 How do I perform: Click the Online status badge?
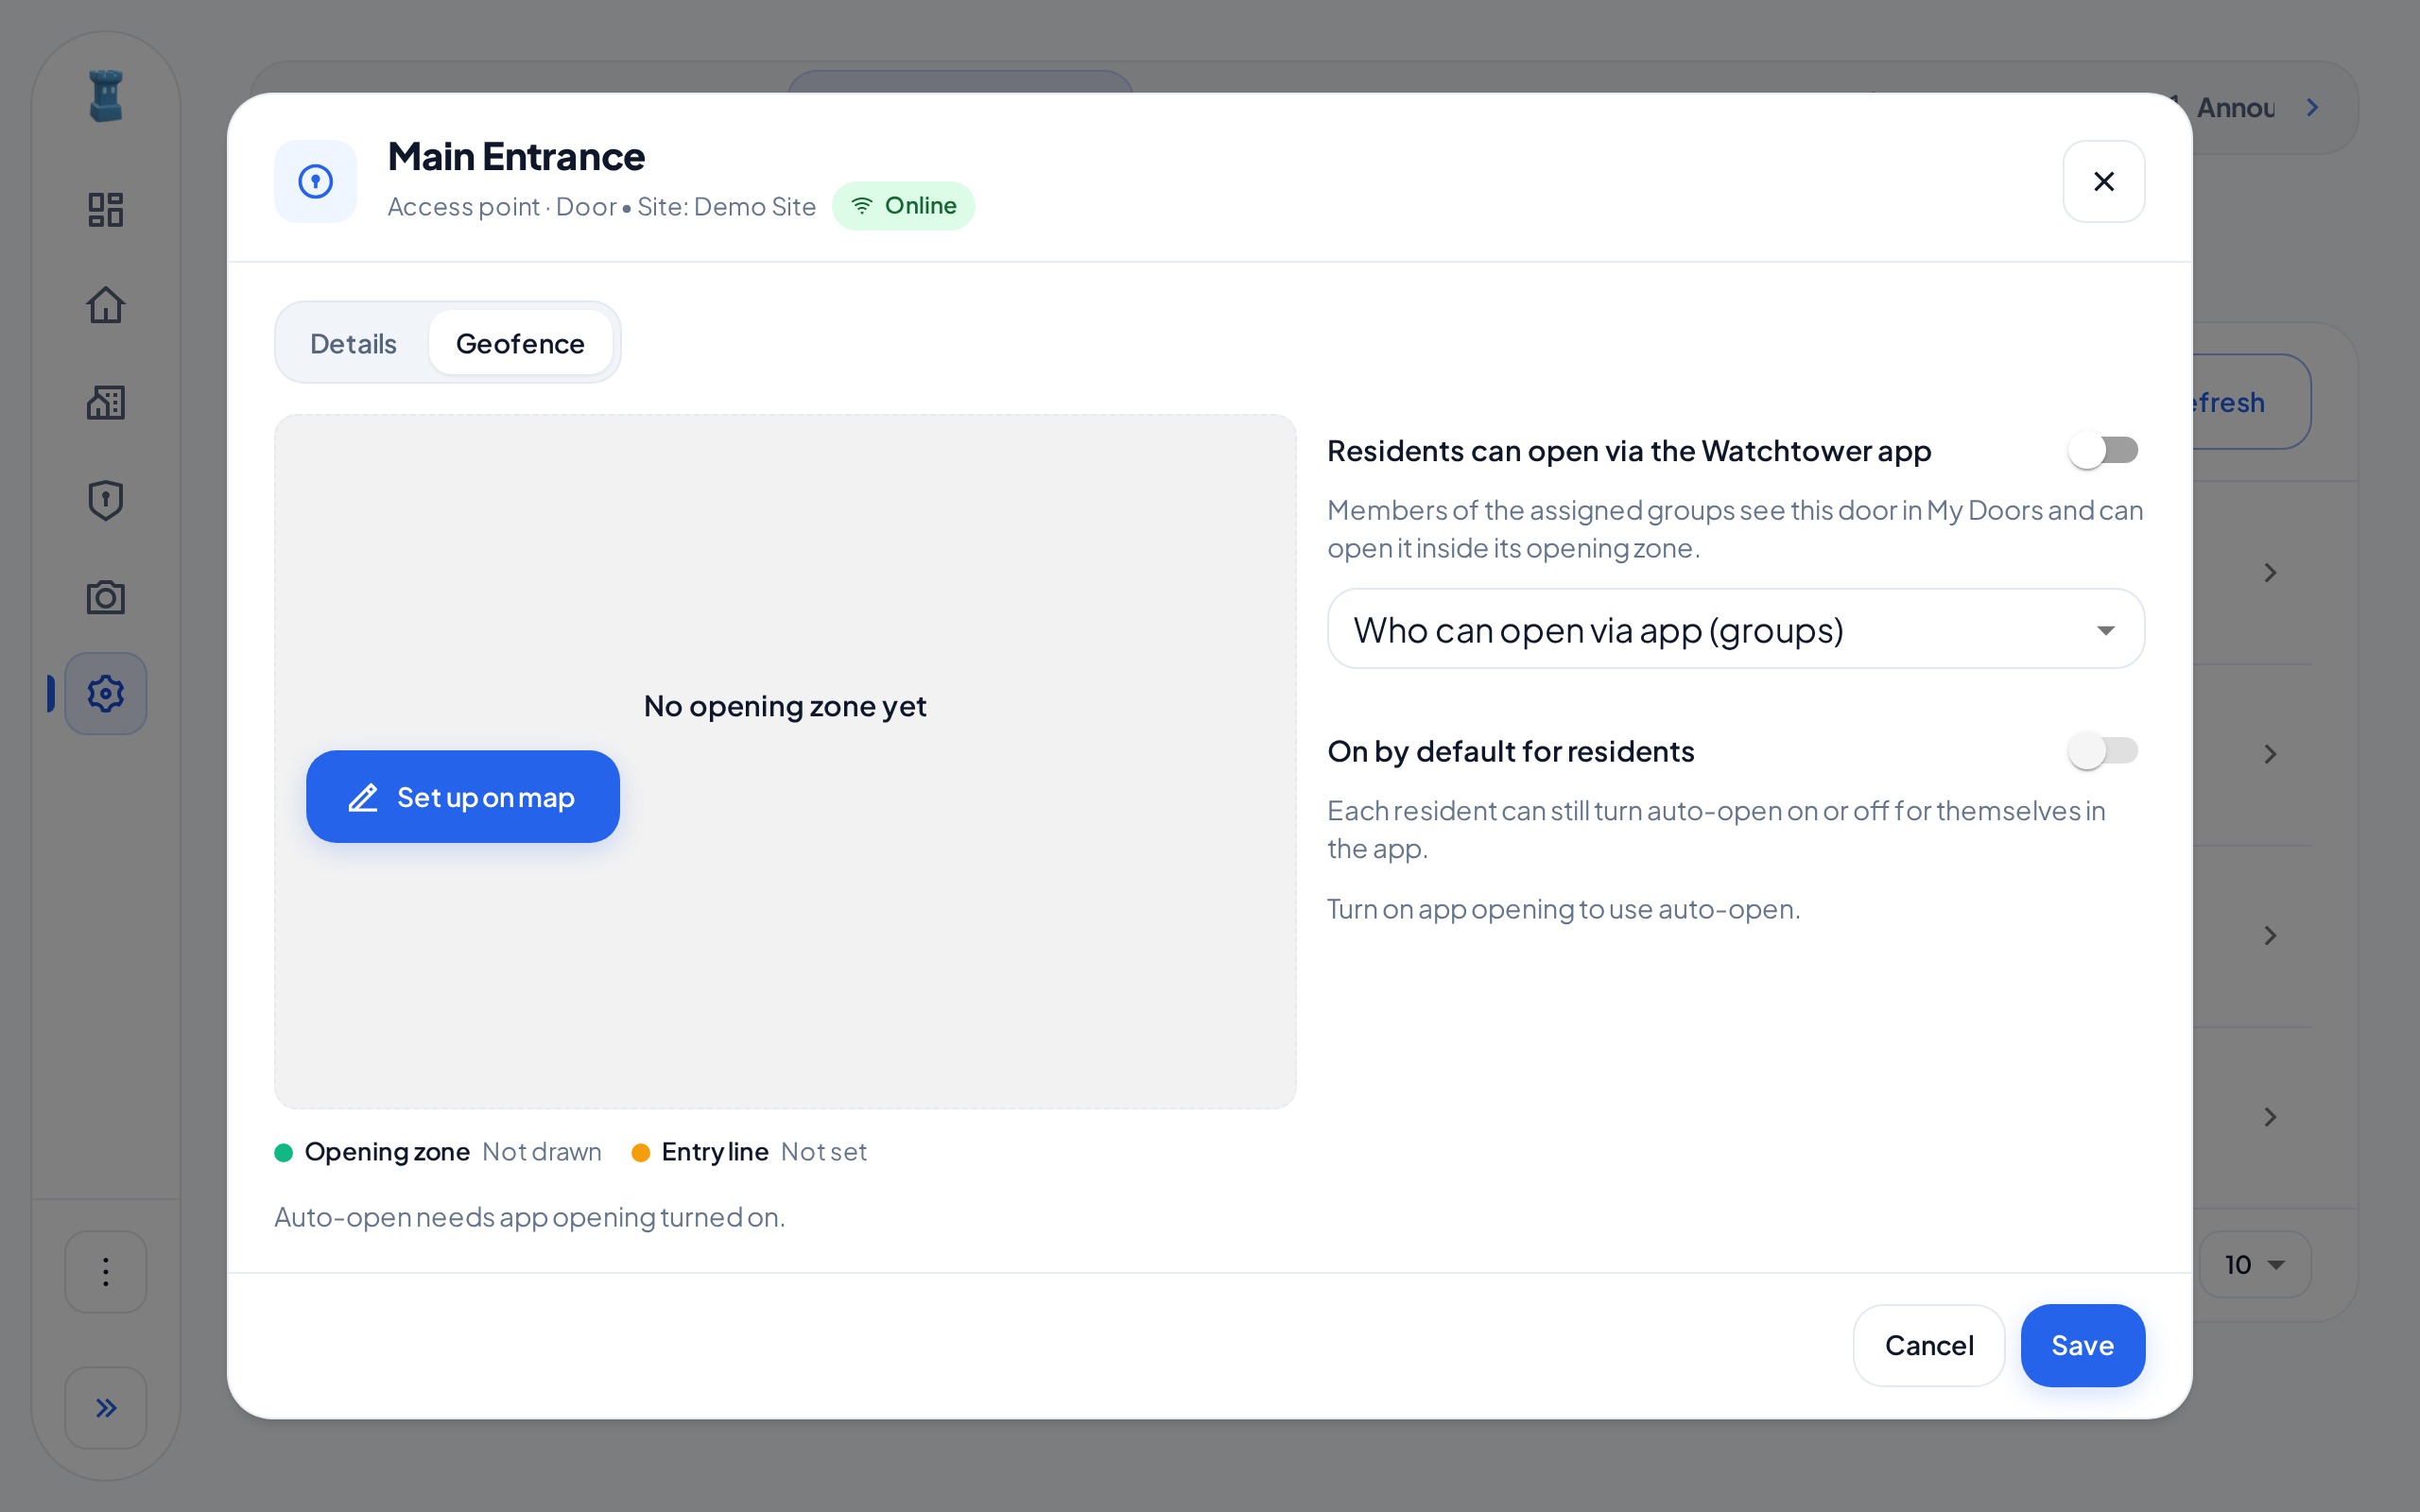click(903, 206)
